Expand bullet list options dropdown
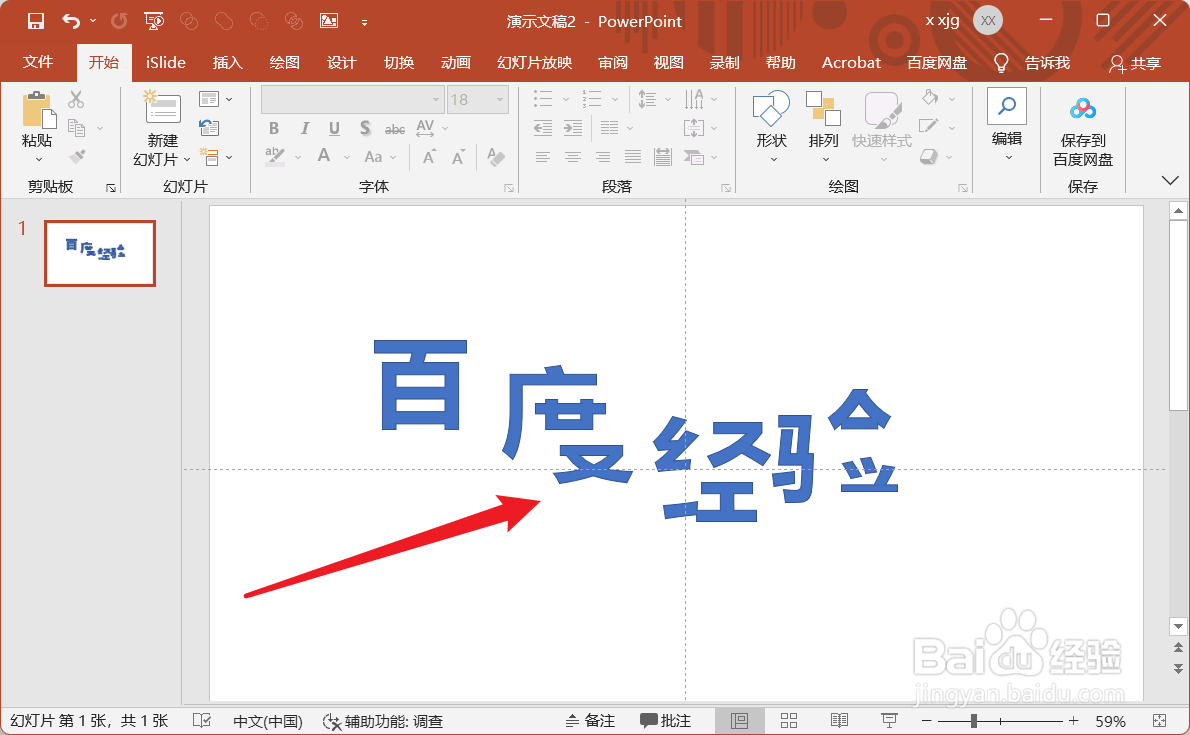This screenshot has height=735, width=1190. point(565,99)
